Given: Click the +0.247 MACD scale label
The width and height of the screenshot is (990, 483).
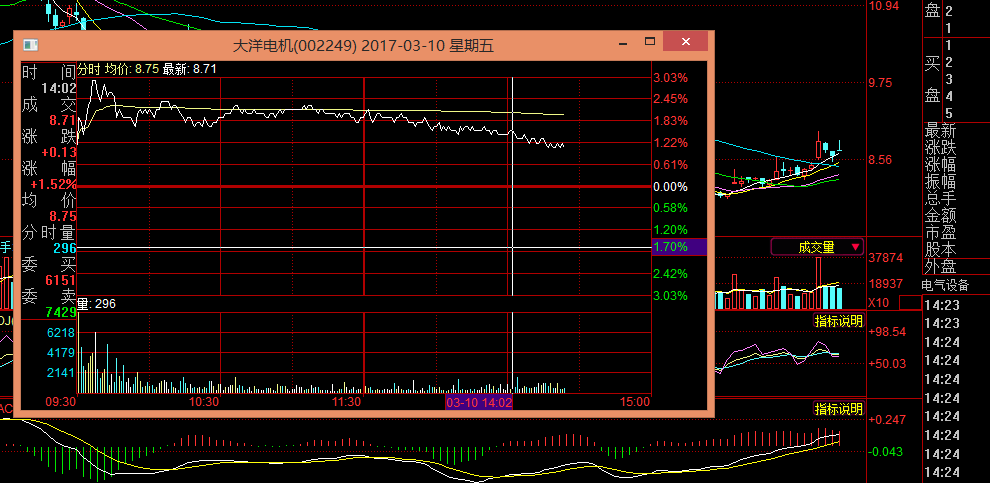Looking at the screenshot, I should click(x=887, y=419).
